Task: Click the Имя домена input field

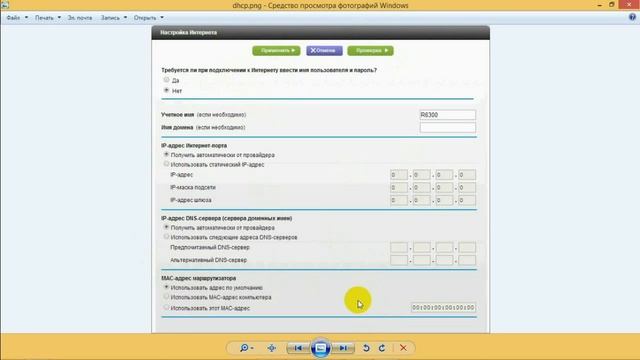Action: pos(448,127)
